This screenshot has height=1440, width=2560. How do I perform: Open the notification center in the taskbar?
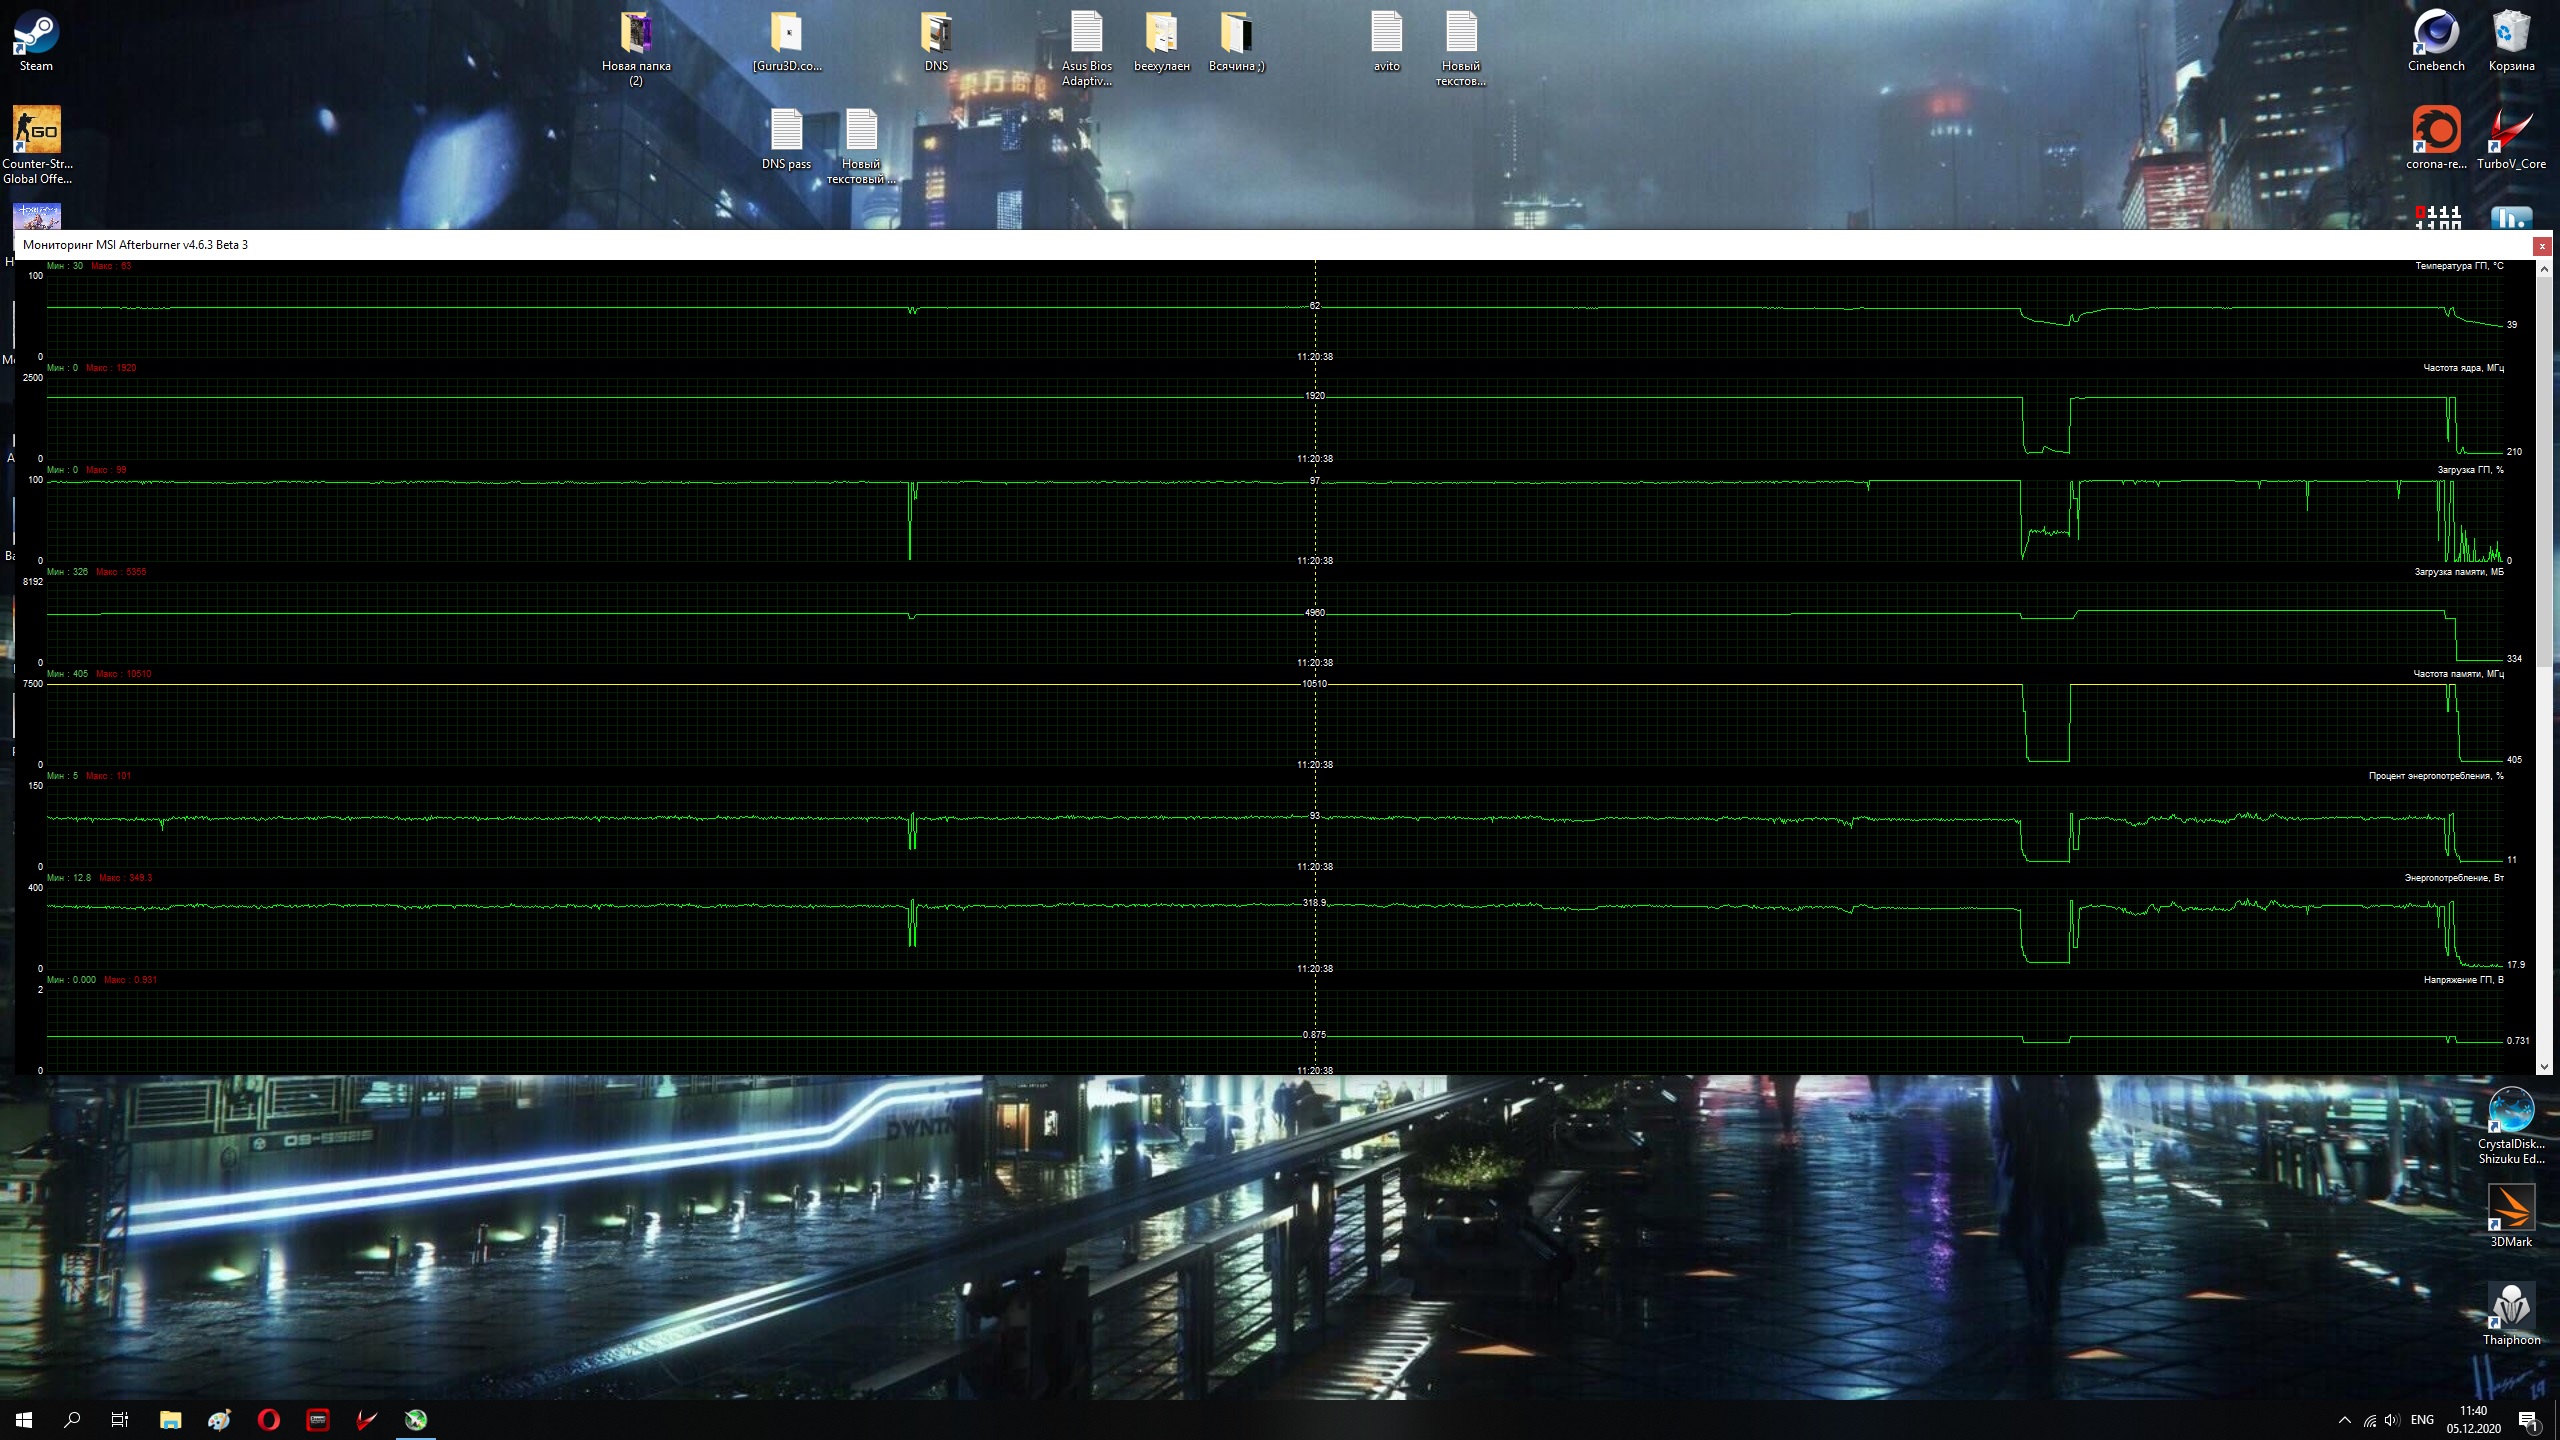click(2528, 1420)
